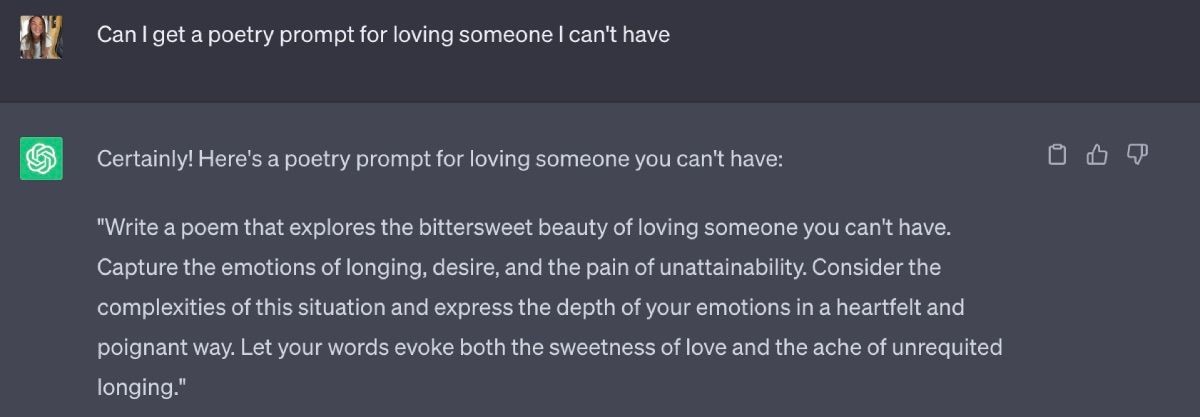
Task: Click the green ChatGPT logo avatar
Action: pyautogui.click(x=42, y=159)
